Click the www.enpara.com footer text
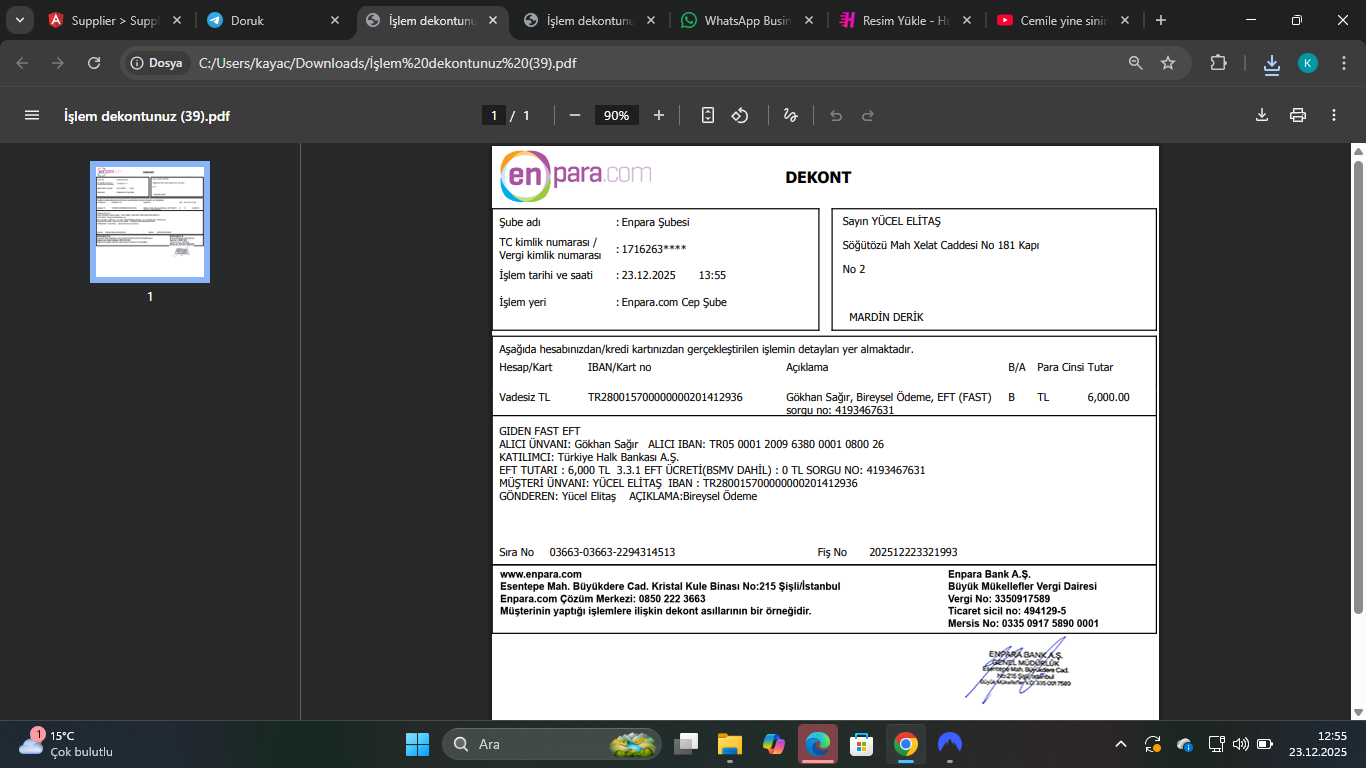 (x=541, y=574)
